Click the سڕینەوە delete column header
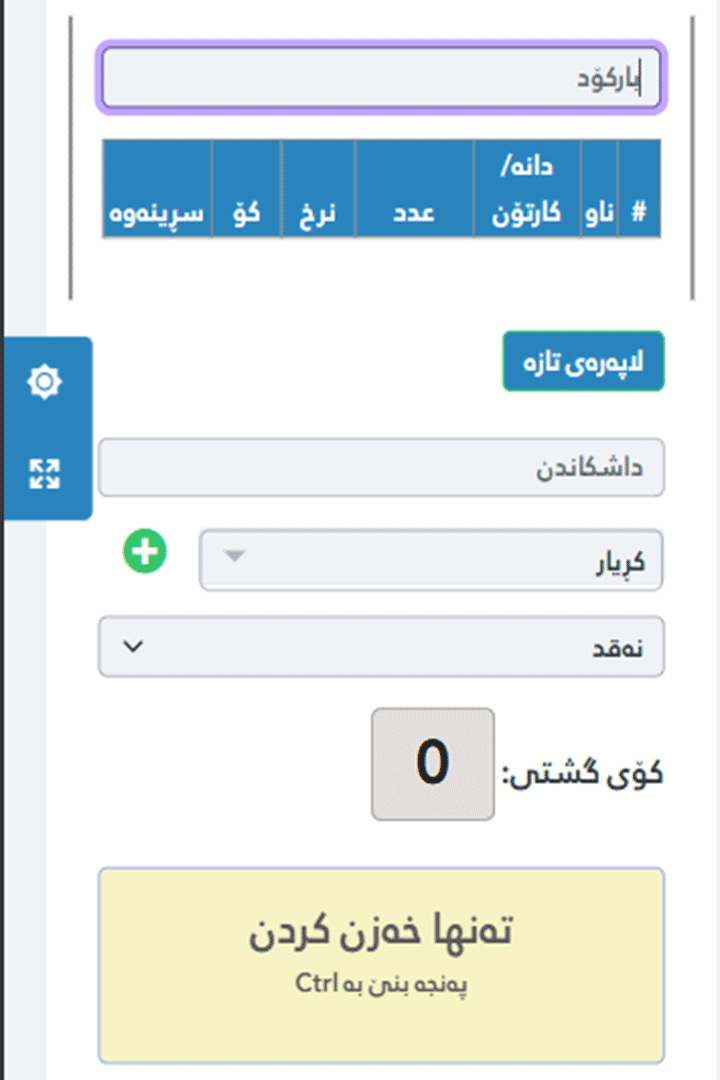The width and height of the screenshot is (720, 1080). (x=157, y=214)
